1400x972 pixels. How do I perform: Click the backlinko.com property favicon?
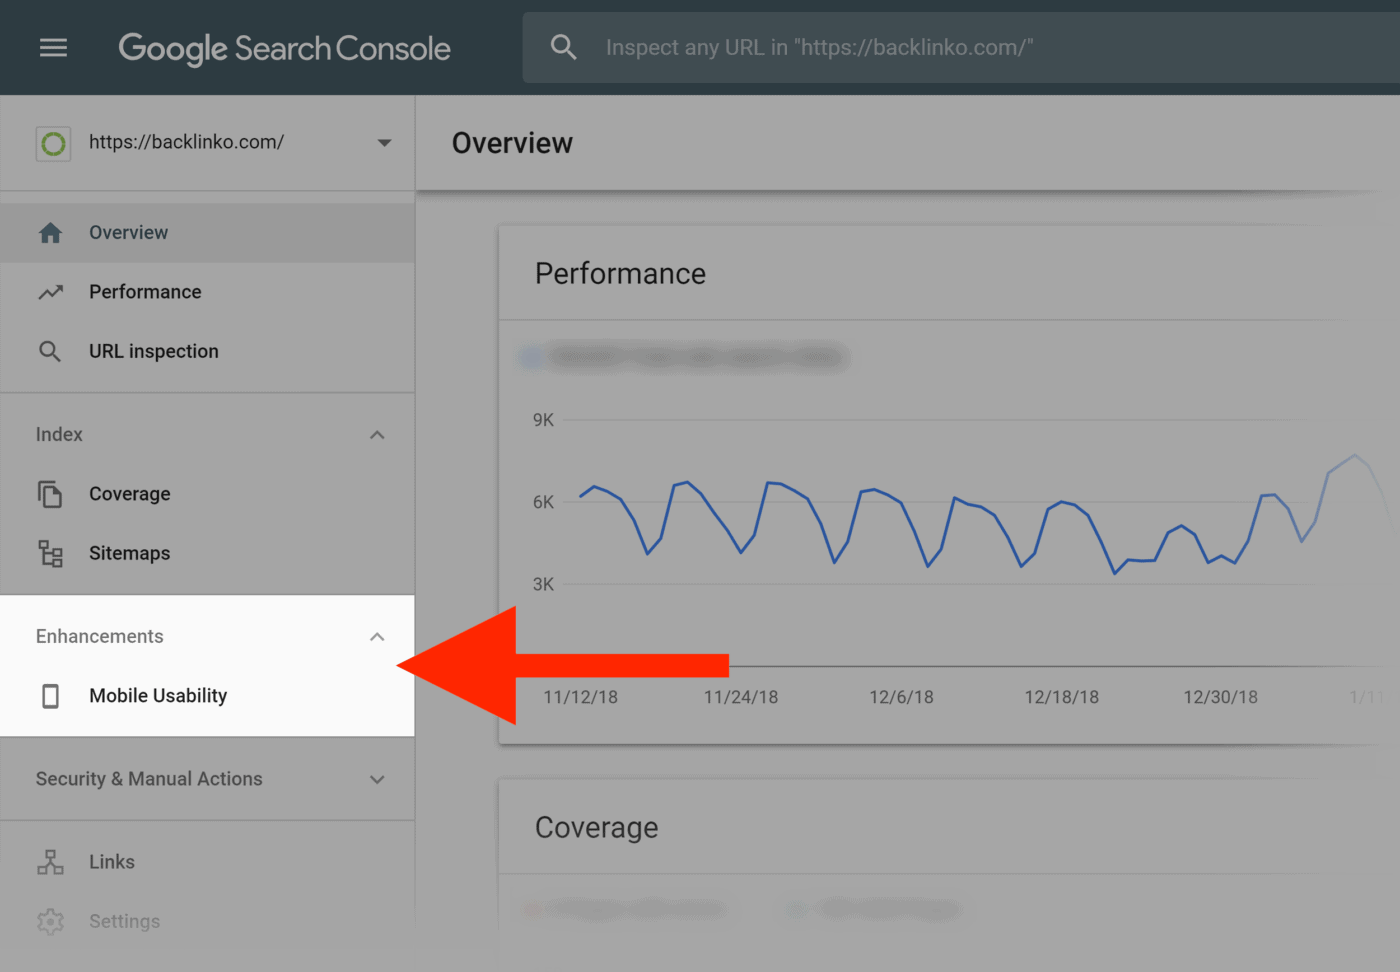pyautogui.click(x=53, y=143)
